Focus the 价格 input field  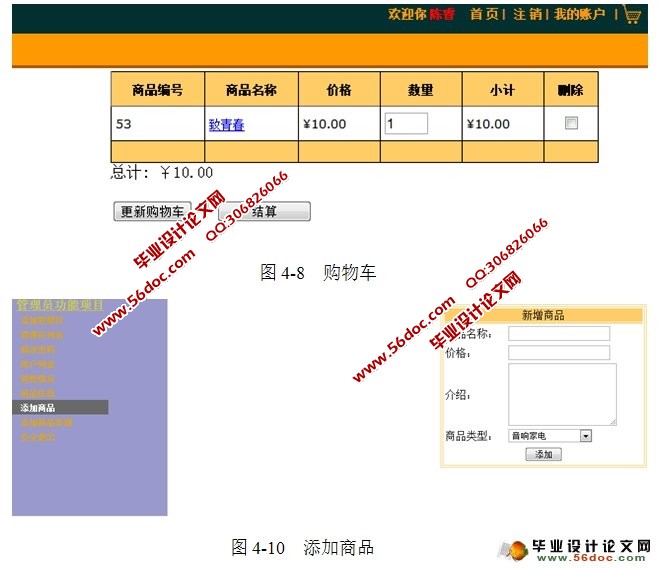click(x=559, y=353)
